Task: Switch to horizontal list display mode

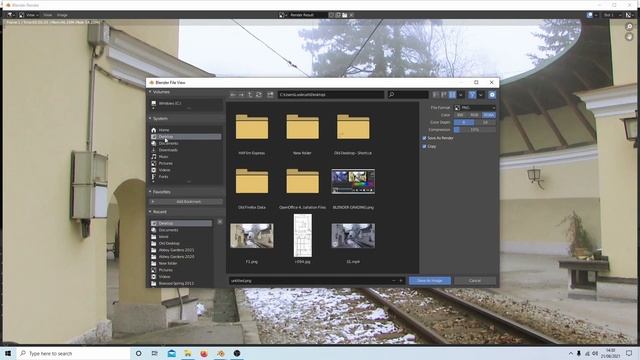Action: pos(444,95)
